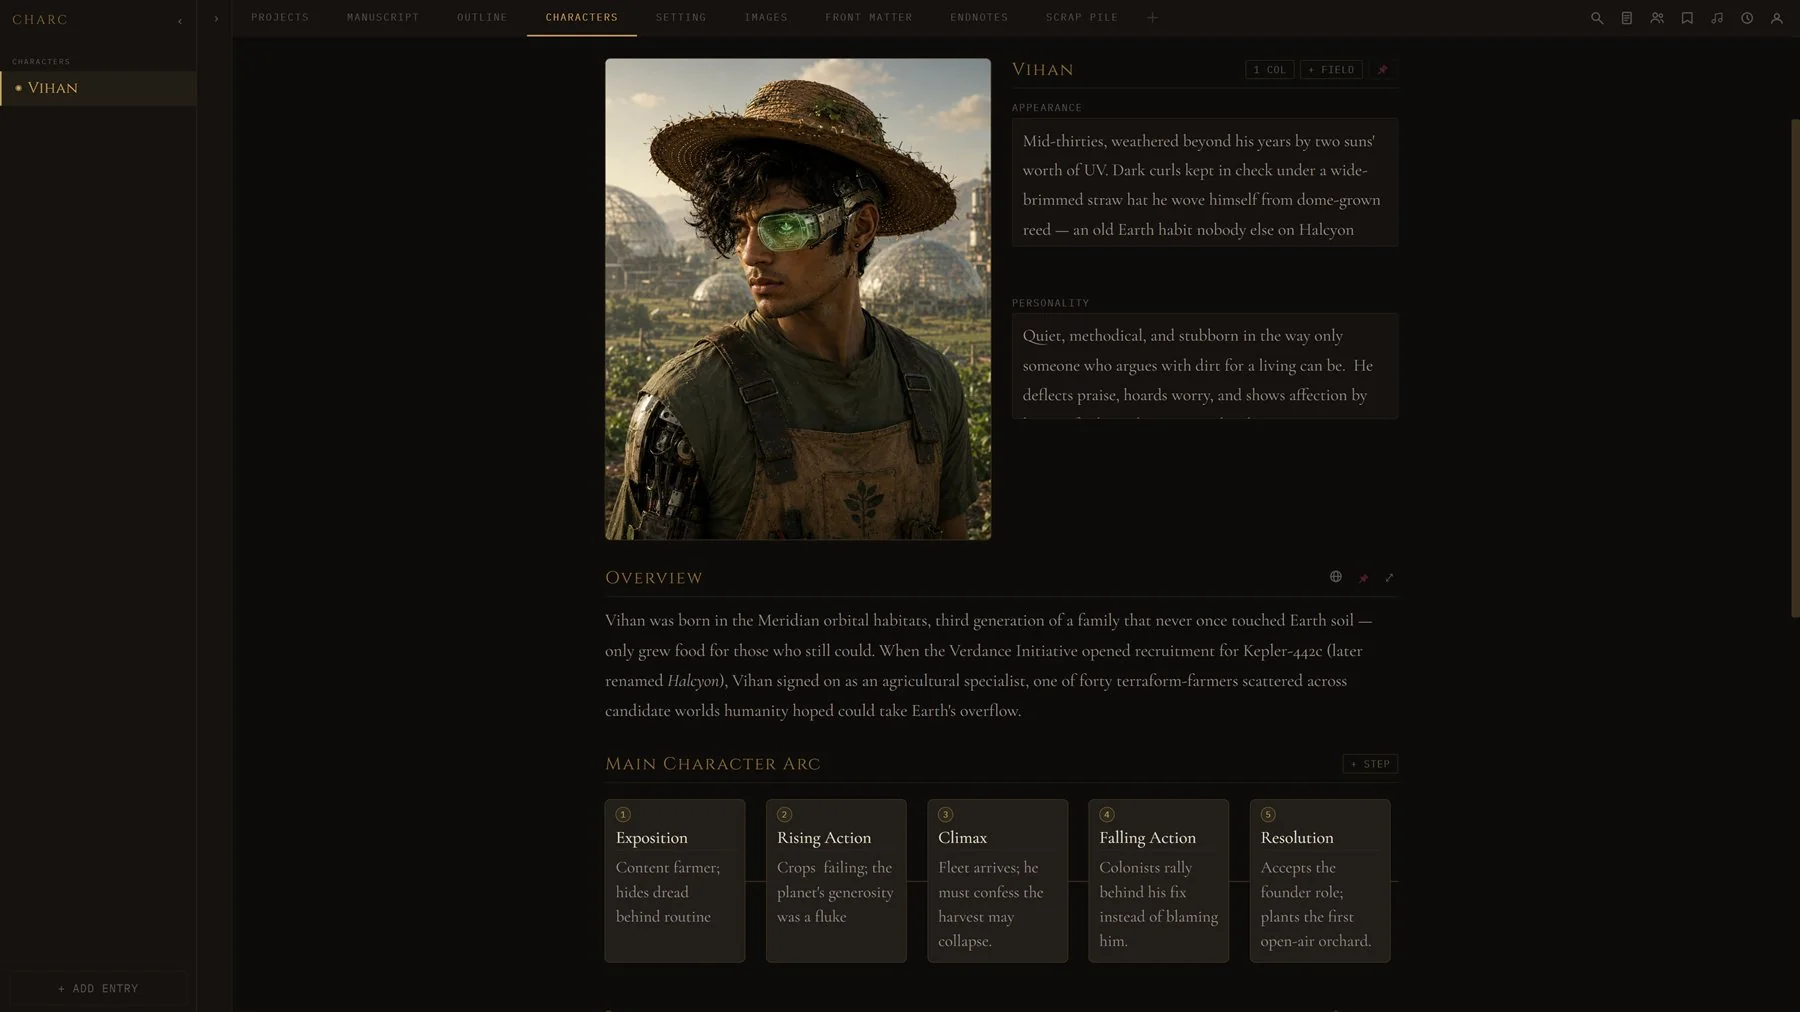Viewport: 1800px width, 1012px height.
Task: Expand the Overview section with arrow icon
Action: (1389, 578)
